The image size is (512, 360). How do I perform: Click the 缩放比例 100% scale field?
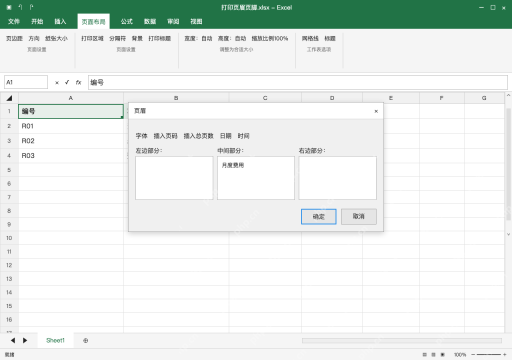point(270,38)
